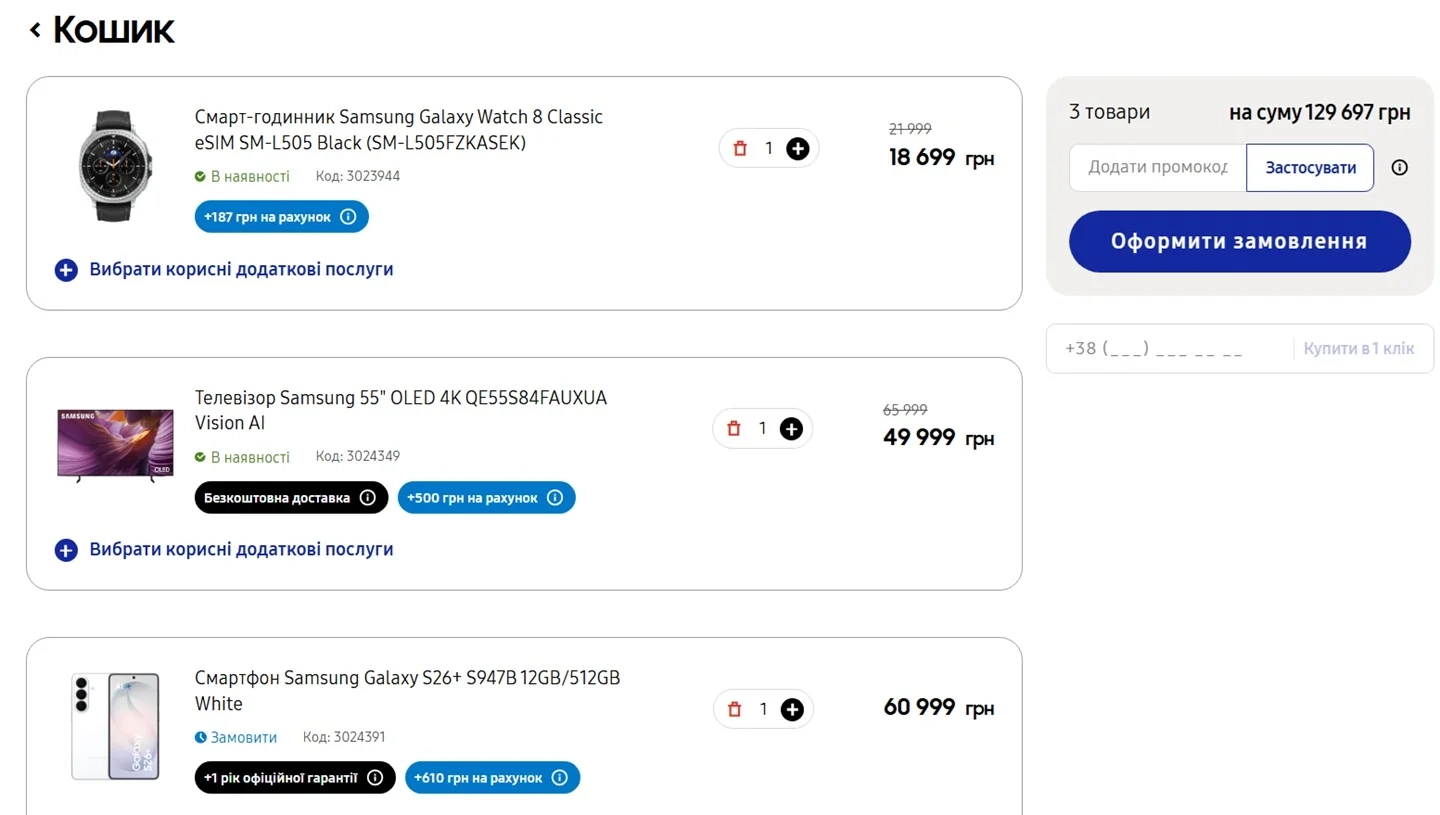Go back using the arrow beside Кошик
Screen dimensions: 1440x815
[x=35, y=30]
